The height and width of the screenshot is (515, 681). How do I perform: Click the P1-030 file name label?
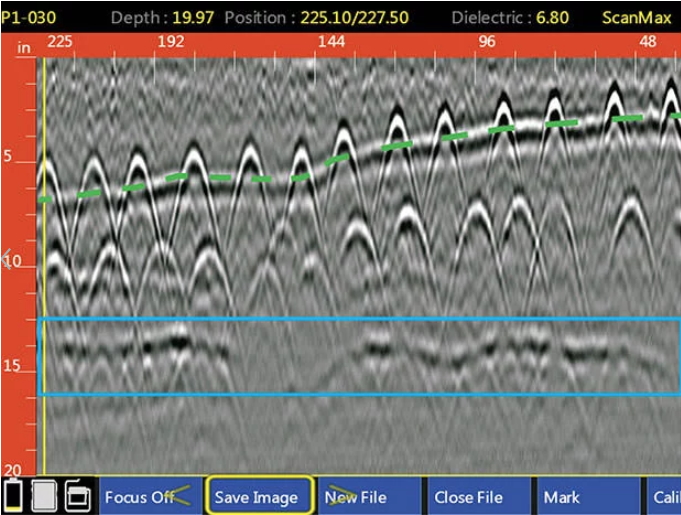[29, 17]
